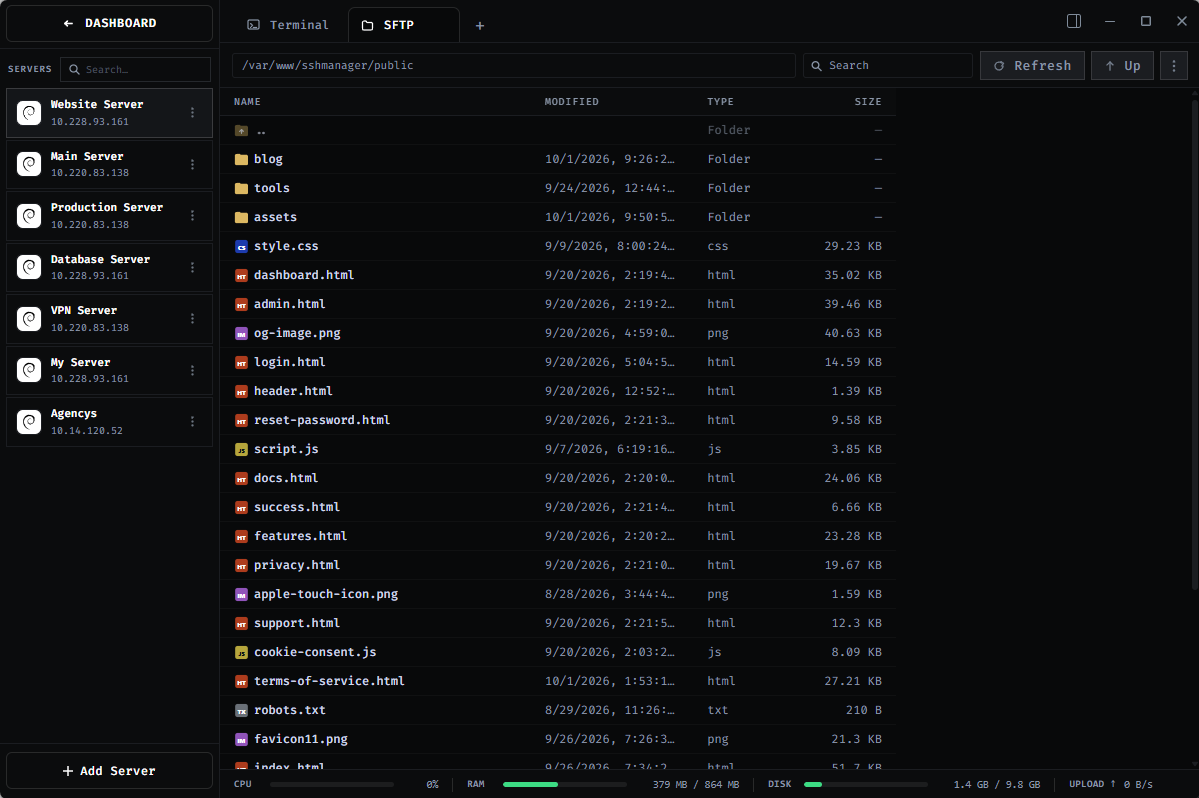Image resolution: width=1199 pixels, height=798 pixels.
Task: Open the SFTP more options menu
Action: point(1174,66)
